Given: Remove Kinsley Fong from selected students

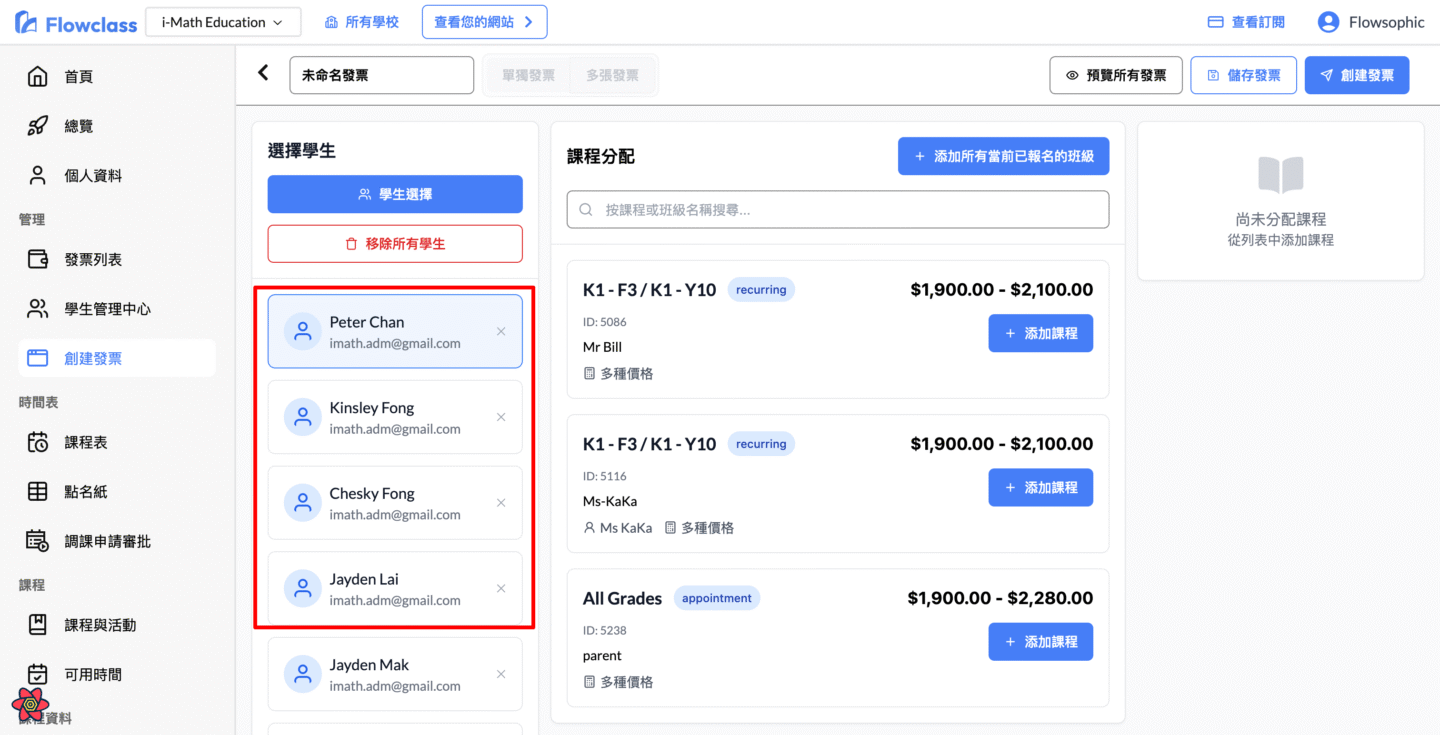Looking at the screenshot, I should point(501,417).
